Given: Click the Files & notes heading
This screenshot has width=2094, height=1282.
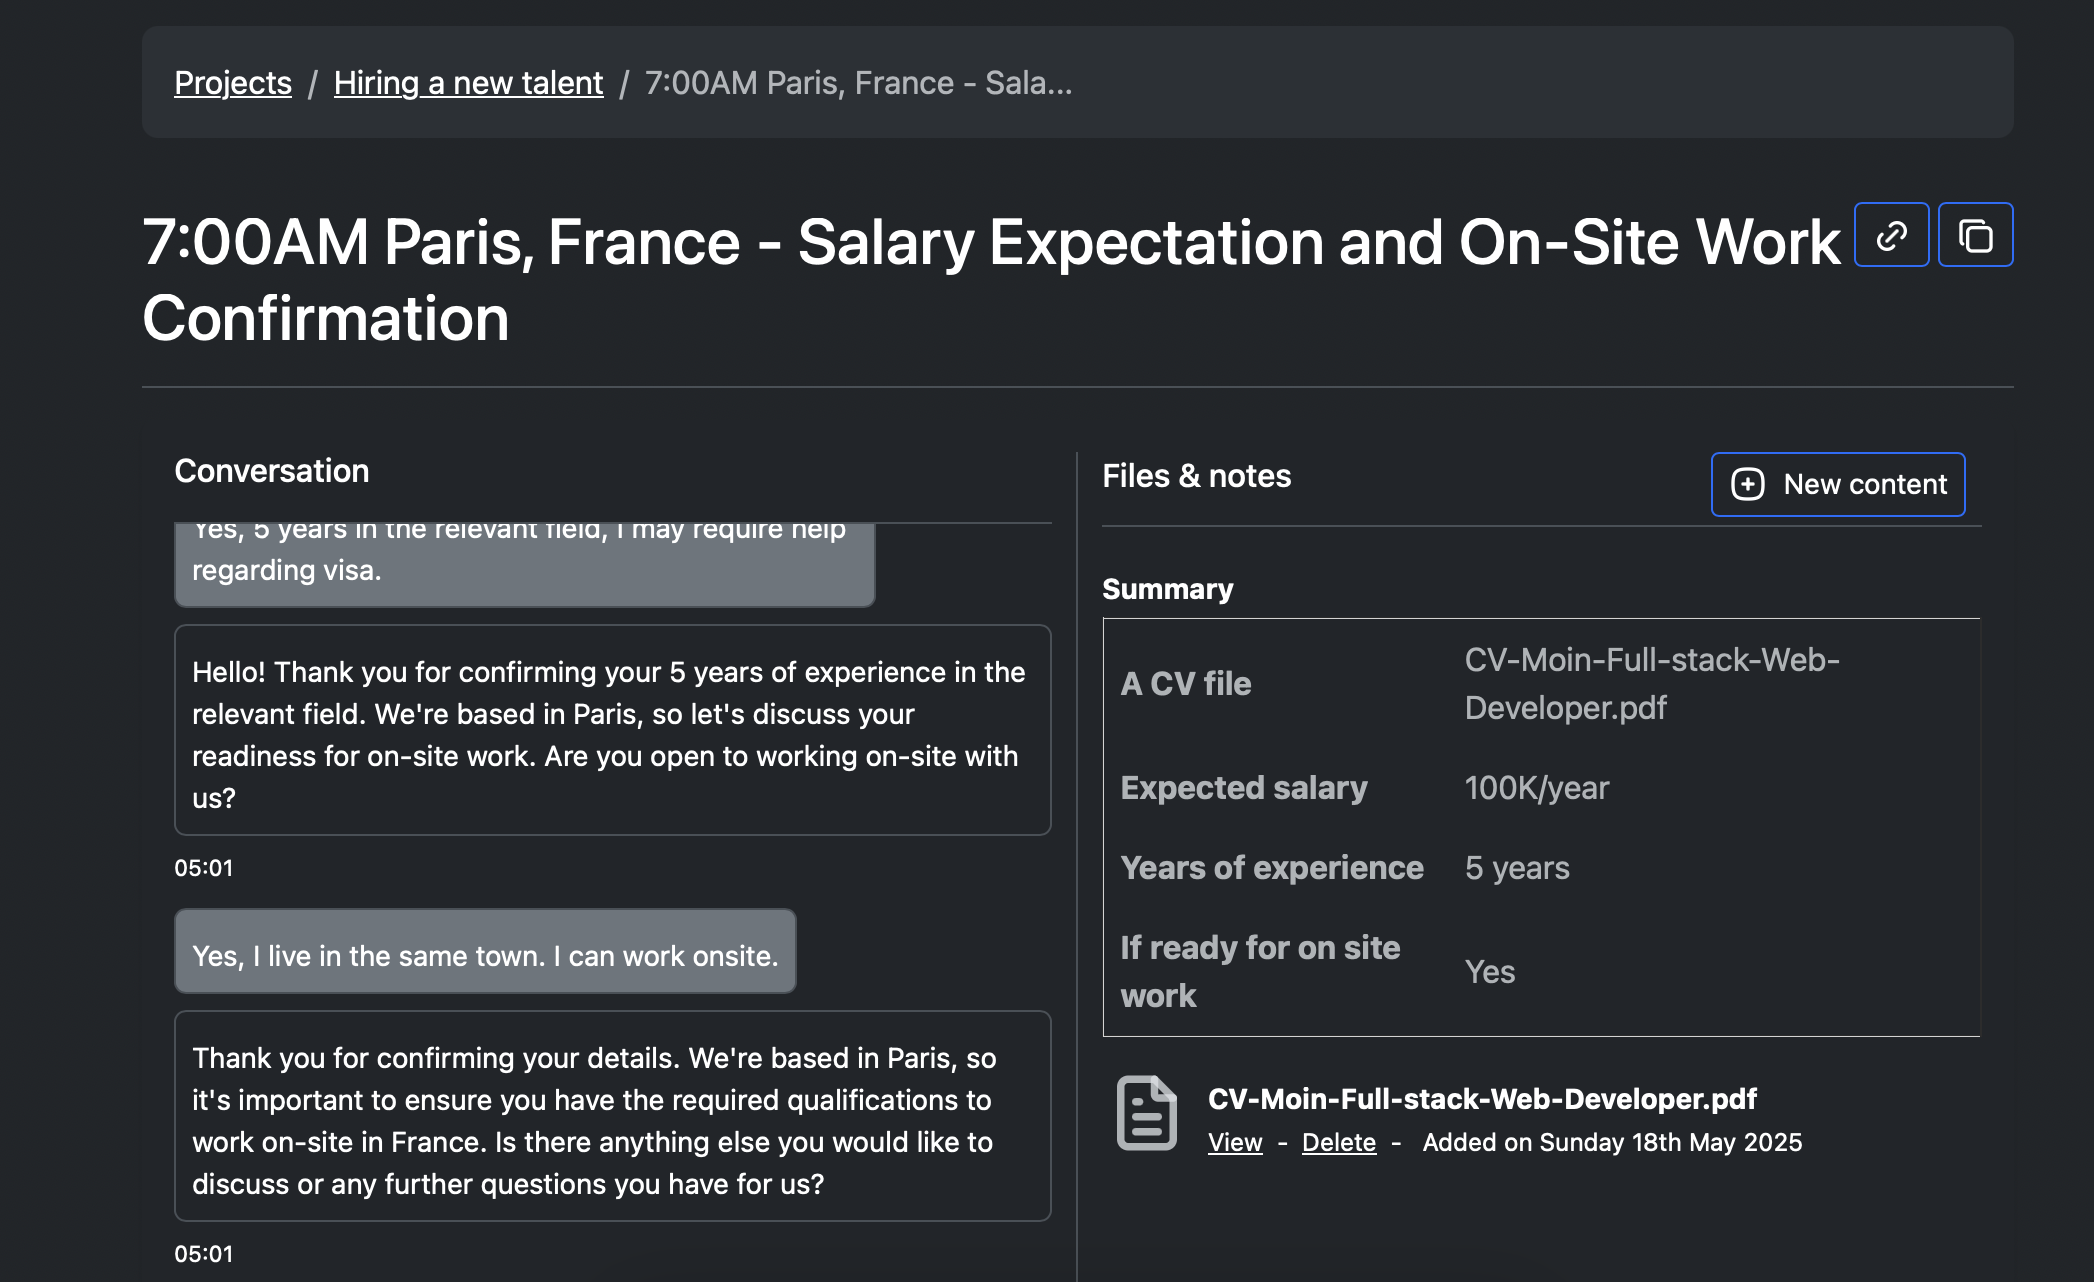Looking at the screenshot, I should [x=1196, y=476].
